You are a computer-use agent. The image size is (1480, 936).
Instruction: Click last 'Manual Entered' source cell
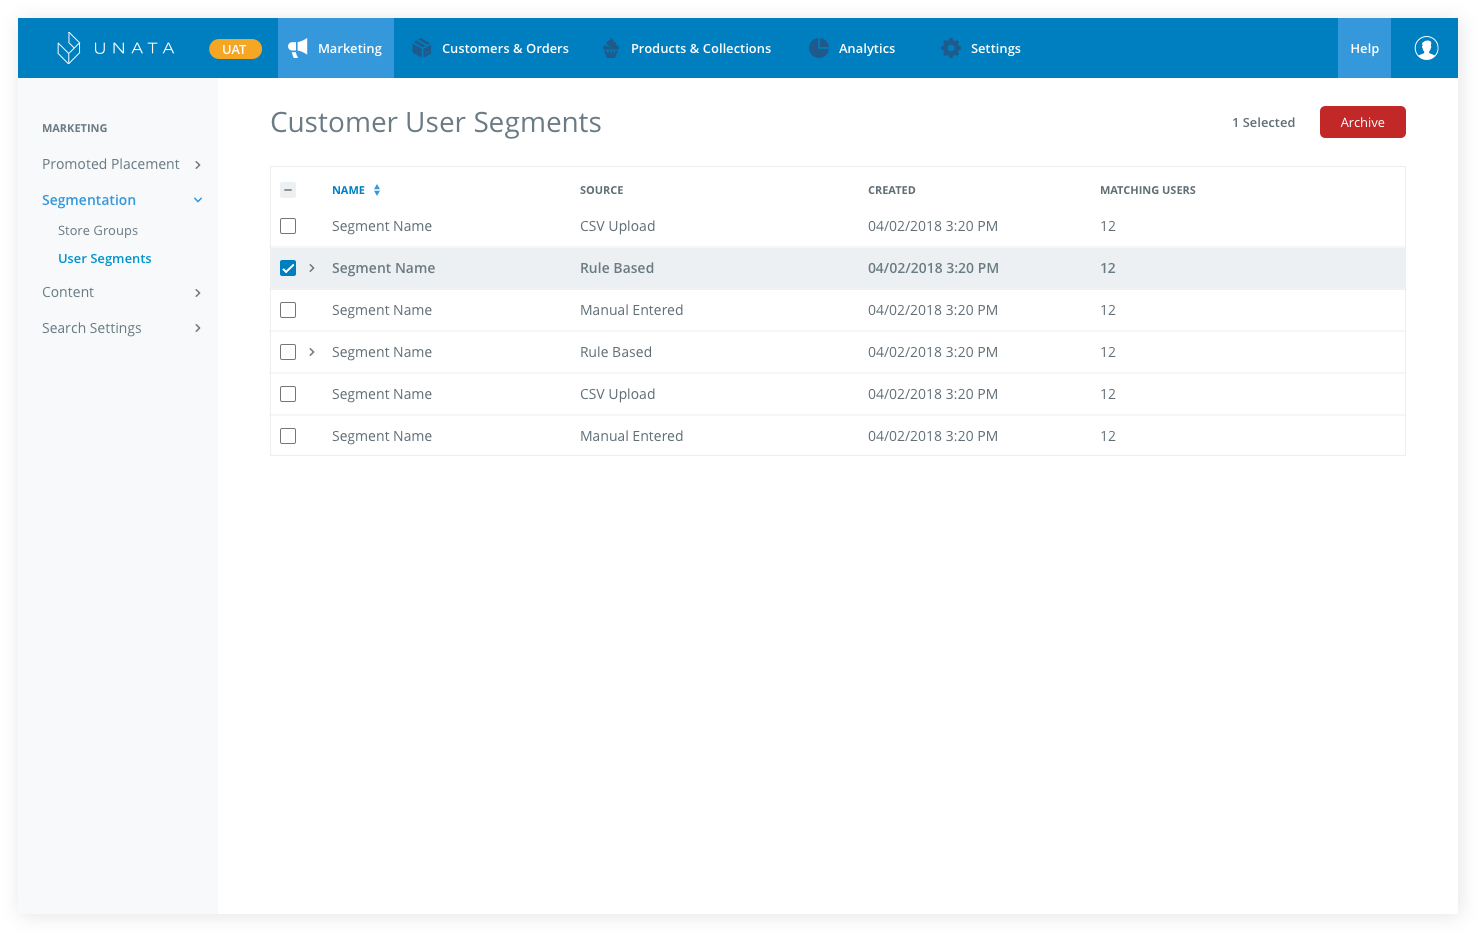pyautogui.click(x=632, y=436)
